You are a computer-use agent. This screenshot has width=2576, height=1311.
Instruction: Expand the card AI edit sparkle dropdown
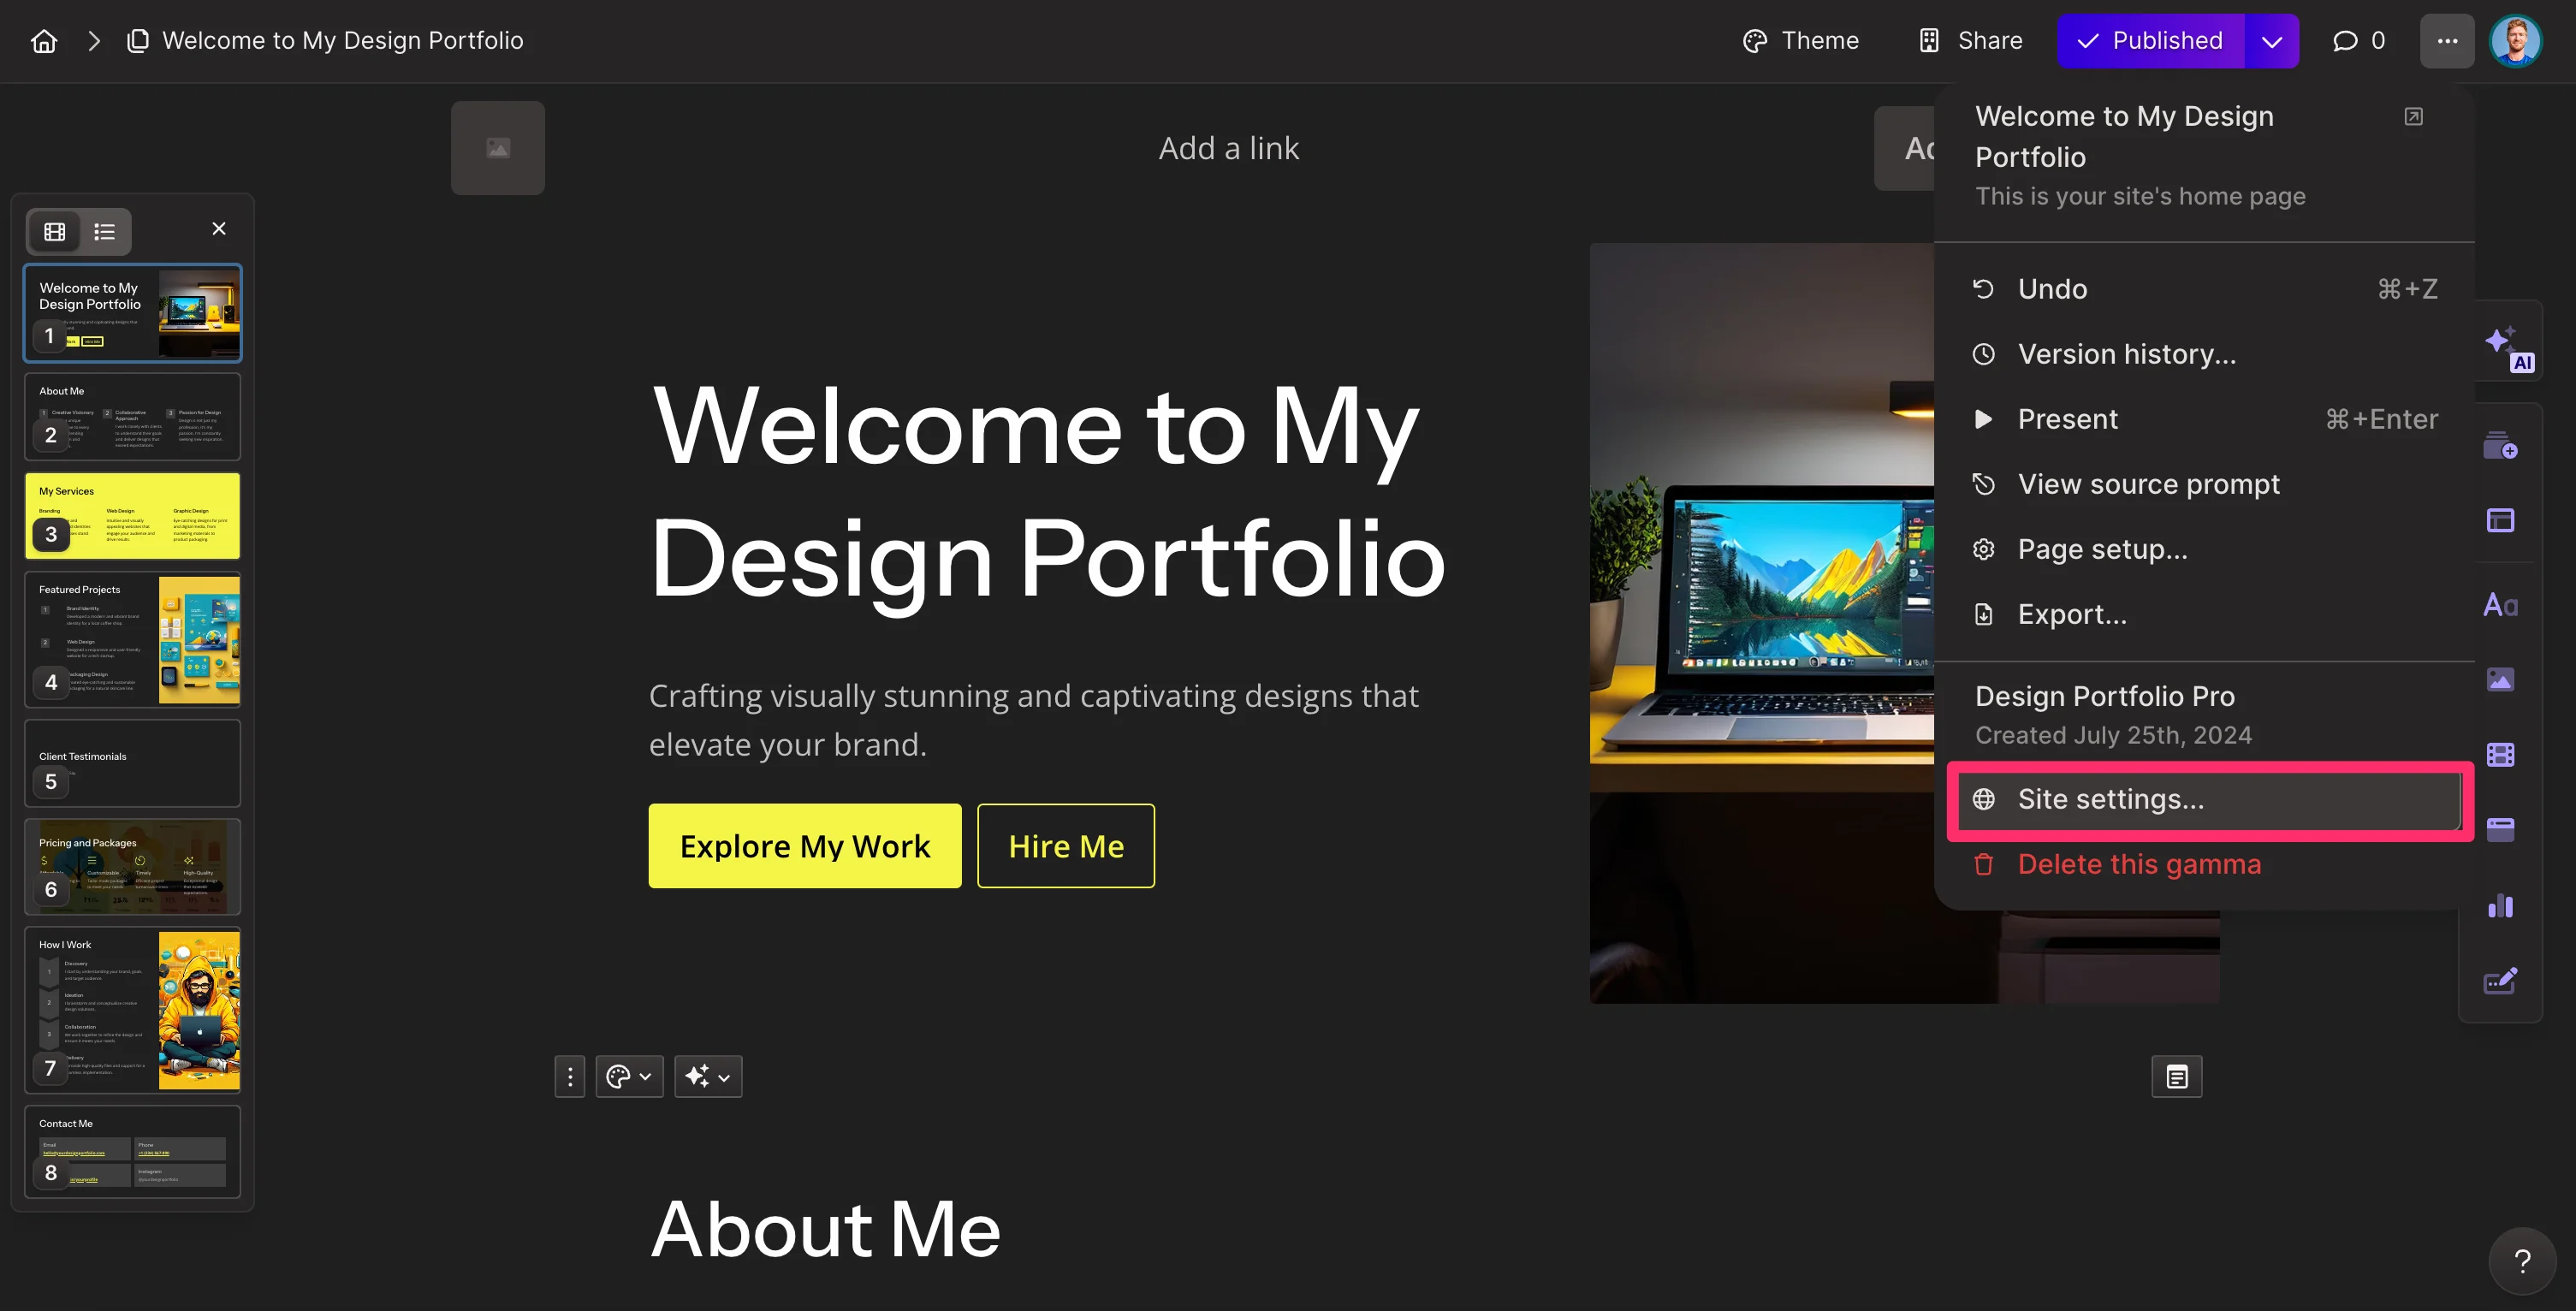(x=708, y=1076)
